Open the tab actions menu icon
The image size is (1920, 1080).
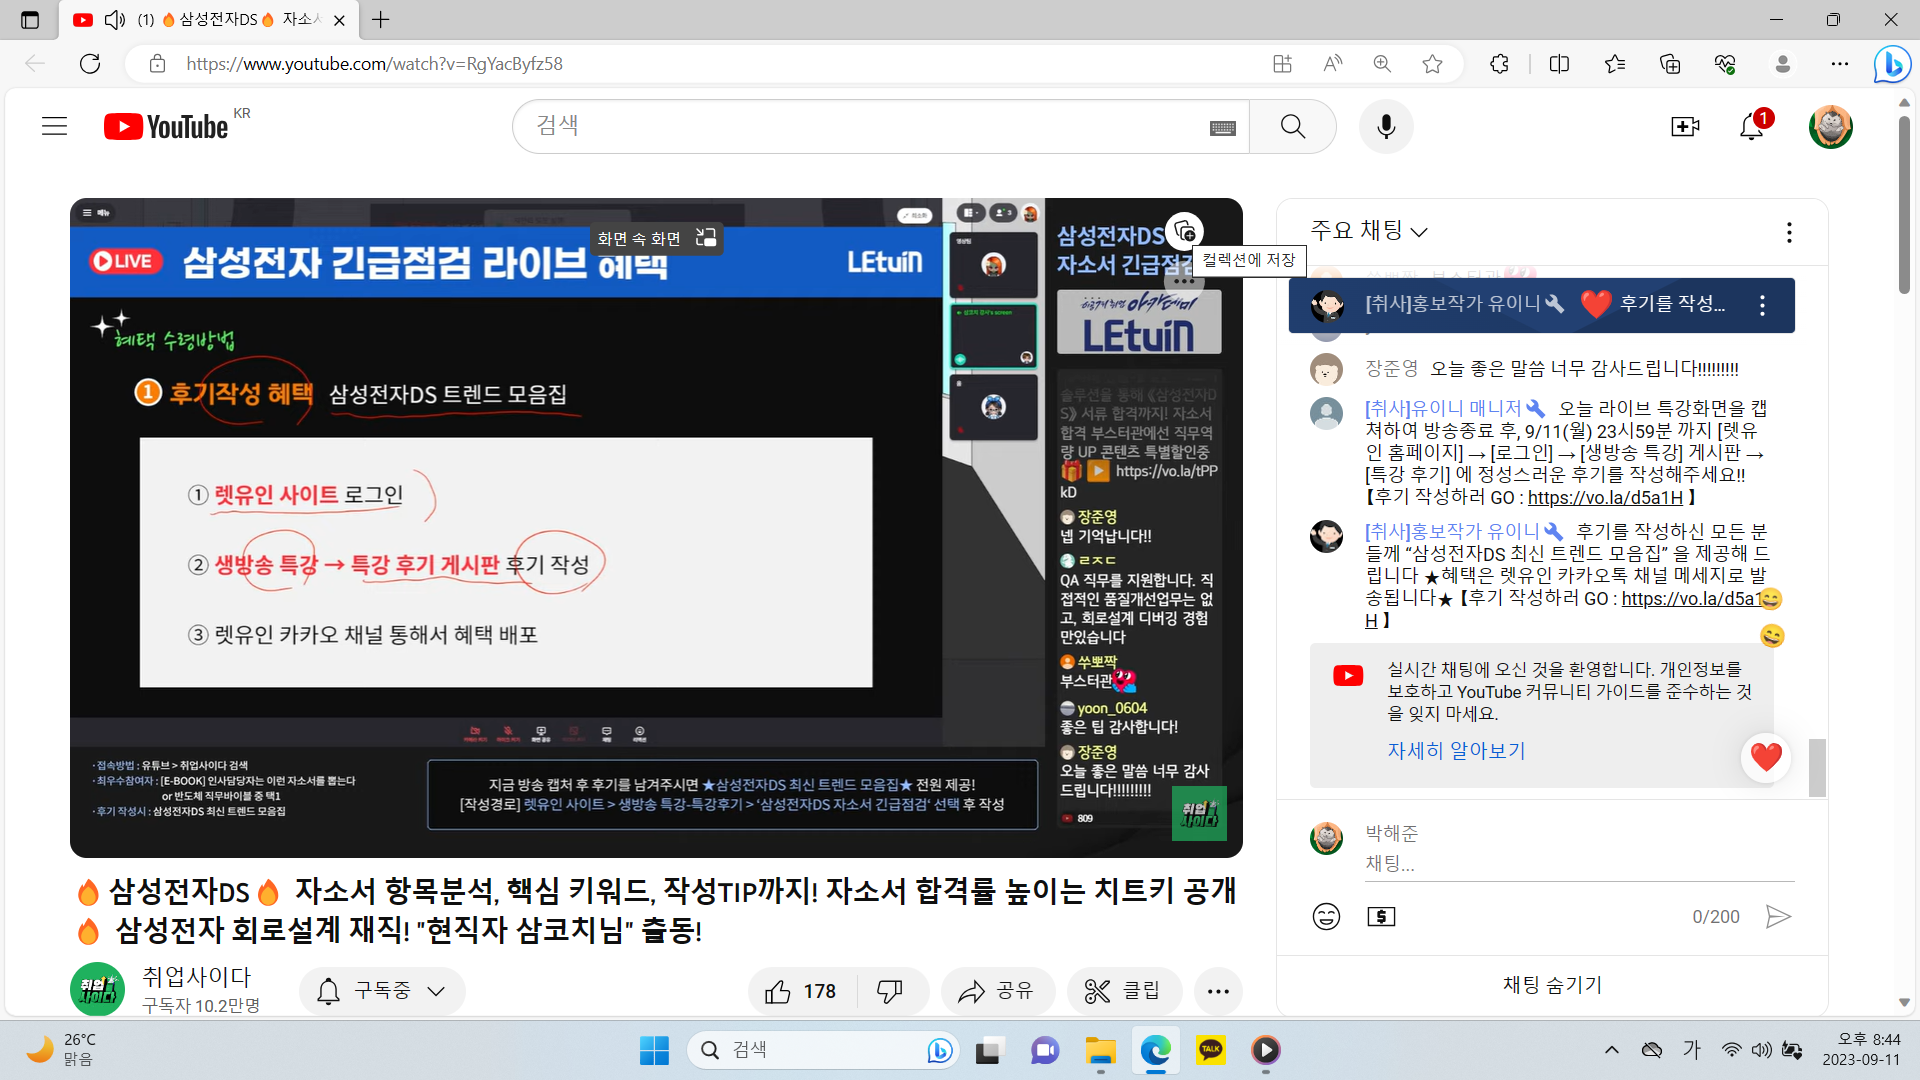pos(30,20)
